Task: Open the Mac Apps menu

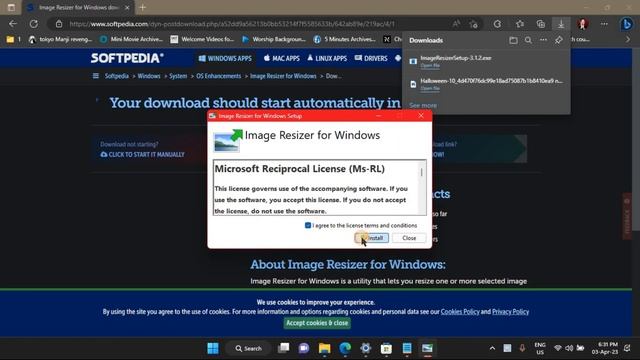Action: coord(282,58)
